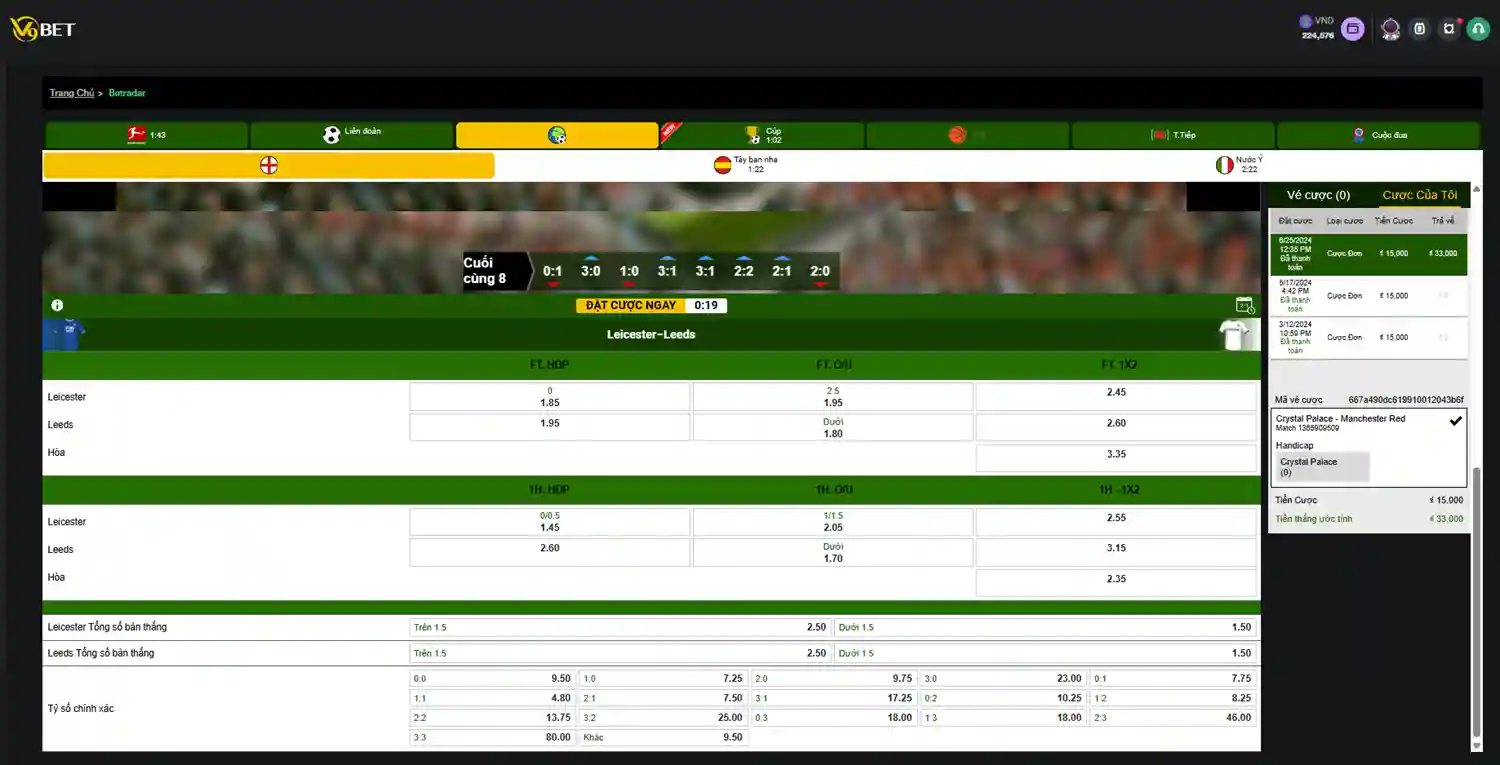This screenshot has height=765, width=1500.
Task: Click the V9BET logo
Action: pos(44,29)
